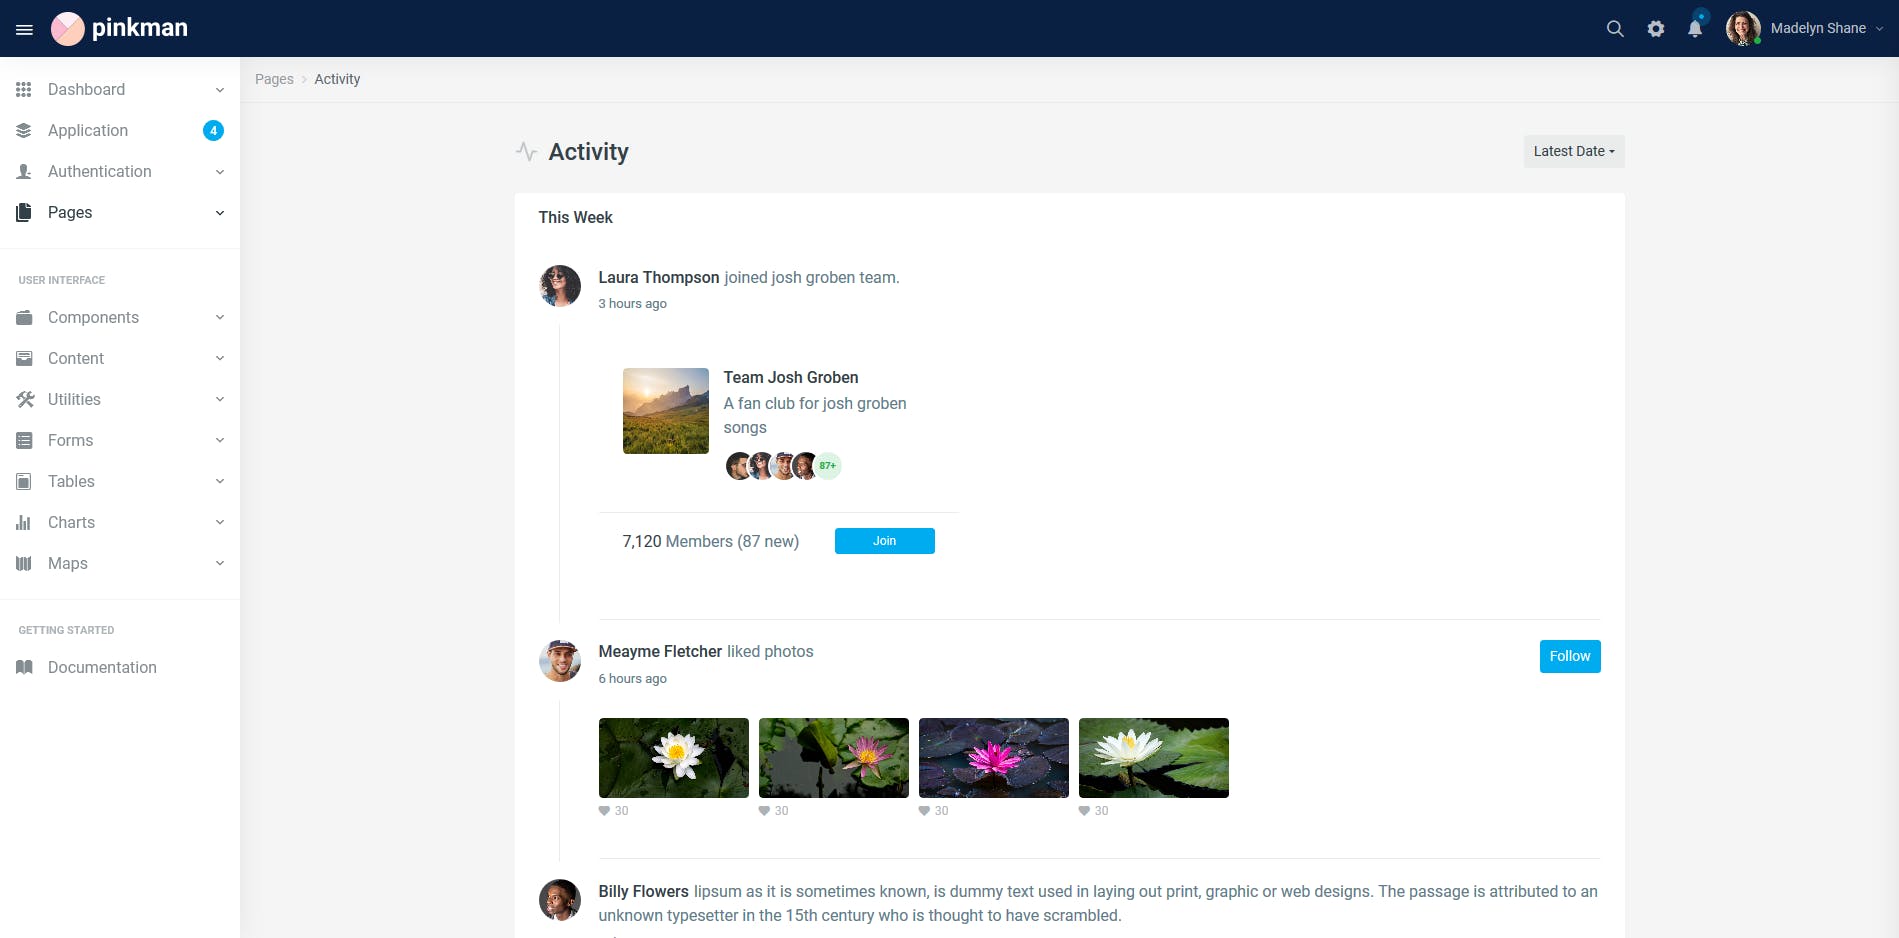This screenshot has width=1899, height=938.
Task: Click the Join button for Team Josh Groben
Action: click(884, 540)
